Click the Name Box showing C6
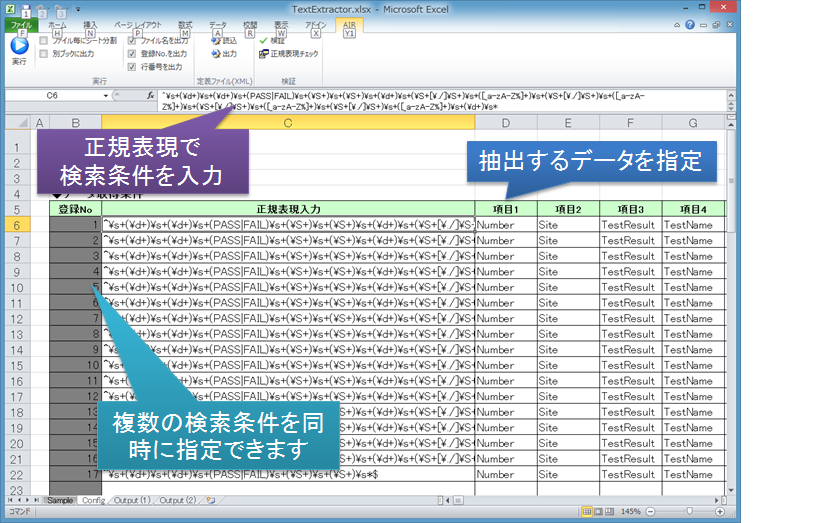Viewport: 819px width, 523px height. click(x=52, y=96)
